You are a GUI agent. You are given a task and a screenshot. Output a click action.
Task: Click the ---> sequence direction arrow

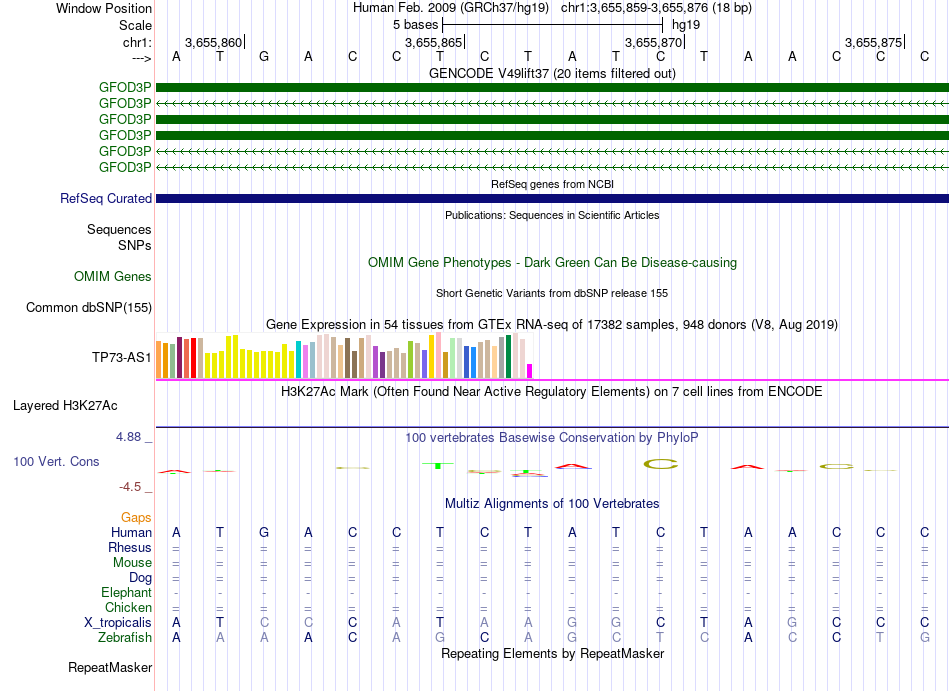pos(142,58)
